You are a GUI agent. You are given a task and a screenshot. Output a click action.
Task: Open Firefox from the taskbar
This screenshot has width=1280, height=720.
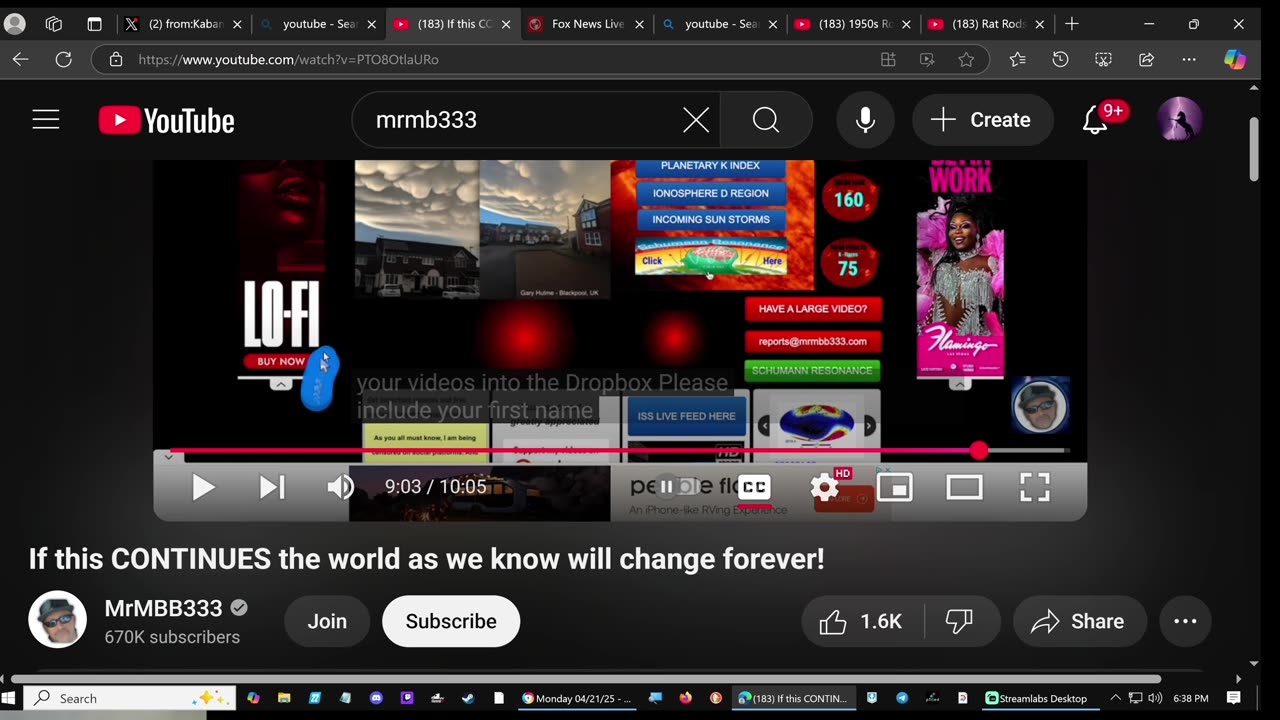click(x=685, y=698)
